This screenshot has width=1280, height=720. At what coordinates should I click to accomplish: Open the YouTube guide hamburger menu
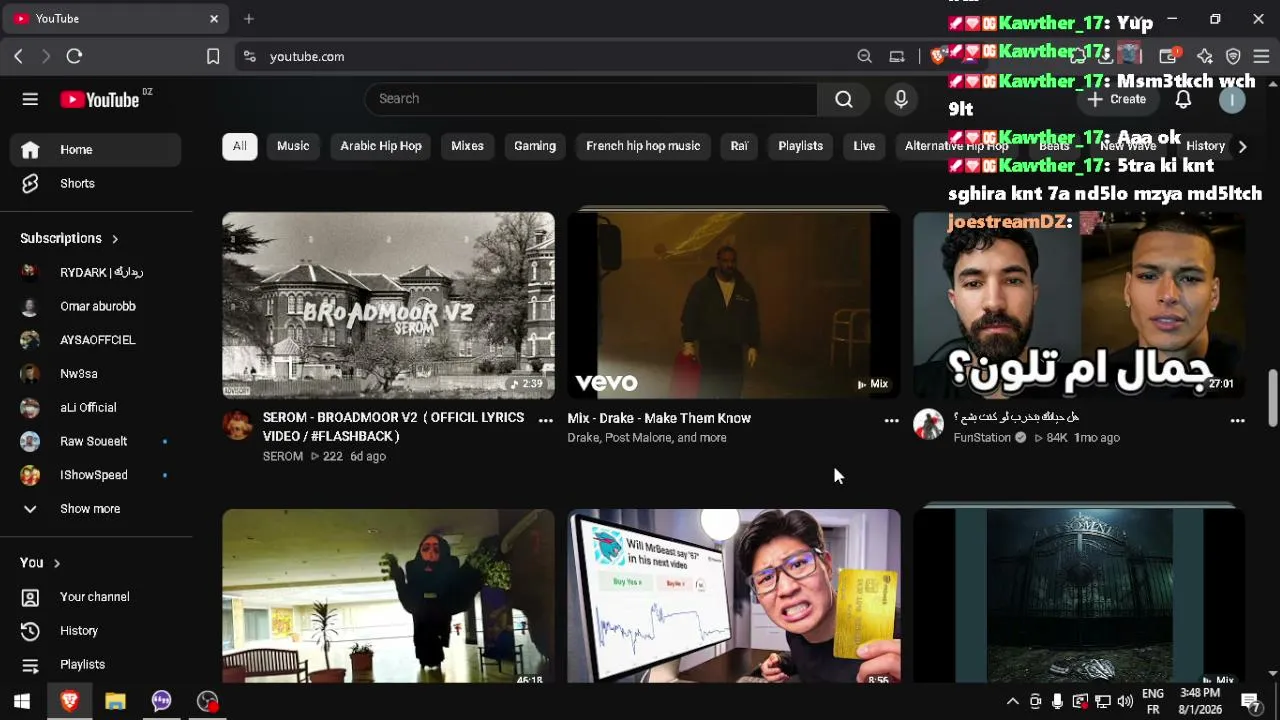30,99
